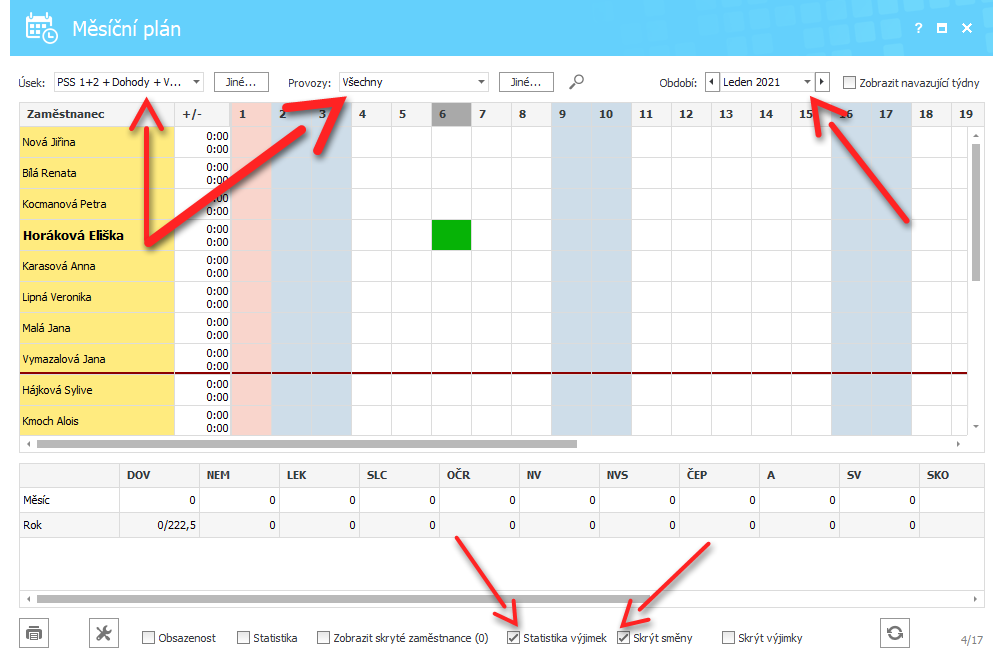
Task: Click day 13 column header
Action: point(732,114)
